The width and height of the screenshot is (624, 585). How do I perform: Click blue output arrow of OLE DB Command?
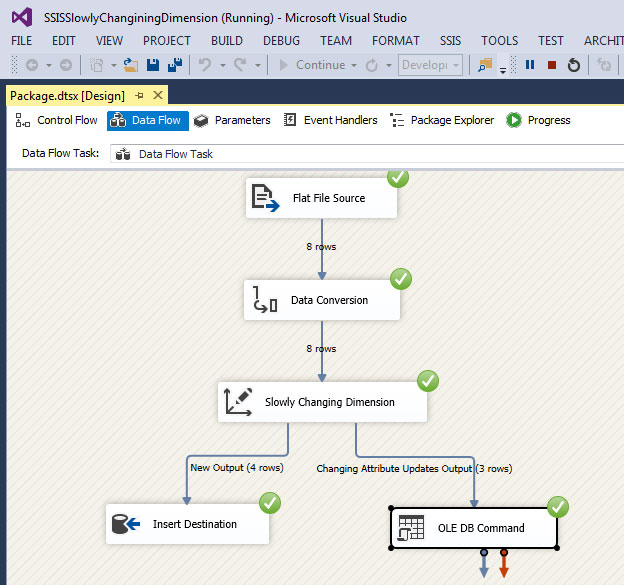point(484,564)
